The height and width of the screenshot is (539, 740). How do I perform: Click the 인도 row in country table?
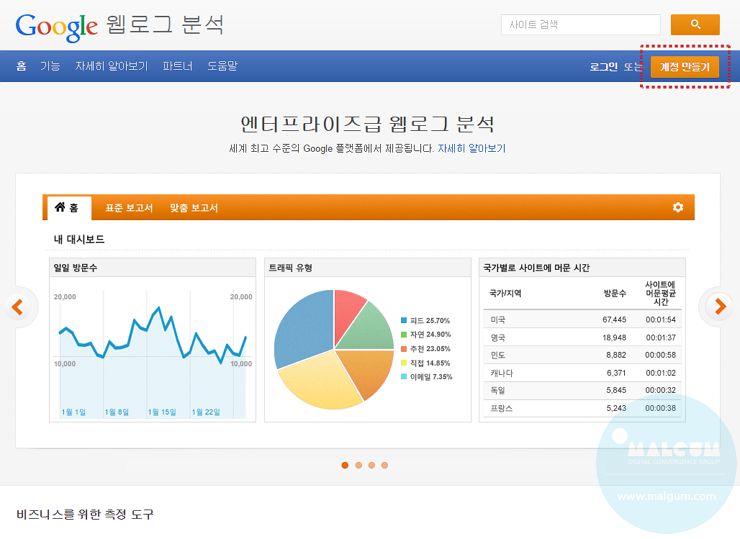[x=582, y=355]
